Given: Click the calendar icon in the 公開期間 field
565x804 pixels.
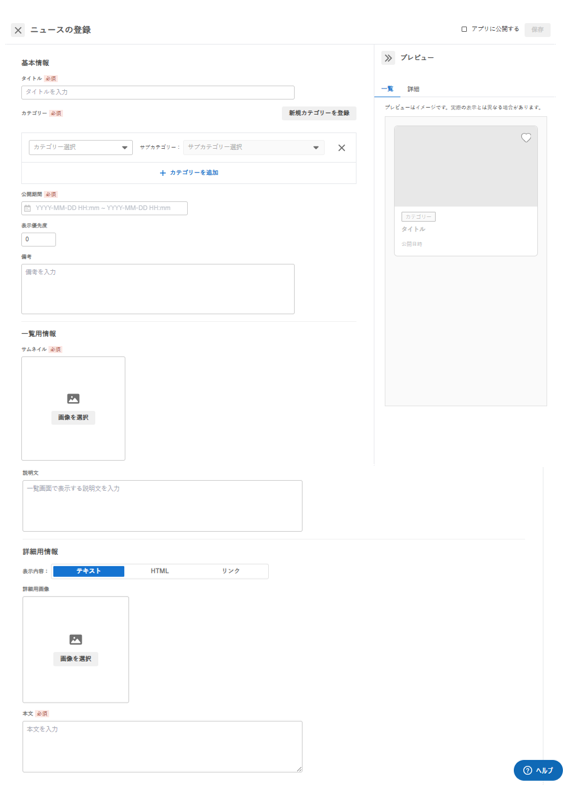Looking at the screenshot, I should 28,208.
